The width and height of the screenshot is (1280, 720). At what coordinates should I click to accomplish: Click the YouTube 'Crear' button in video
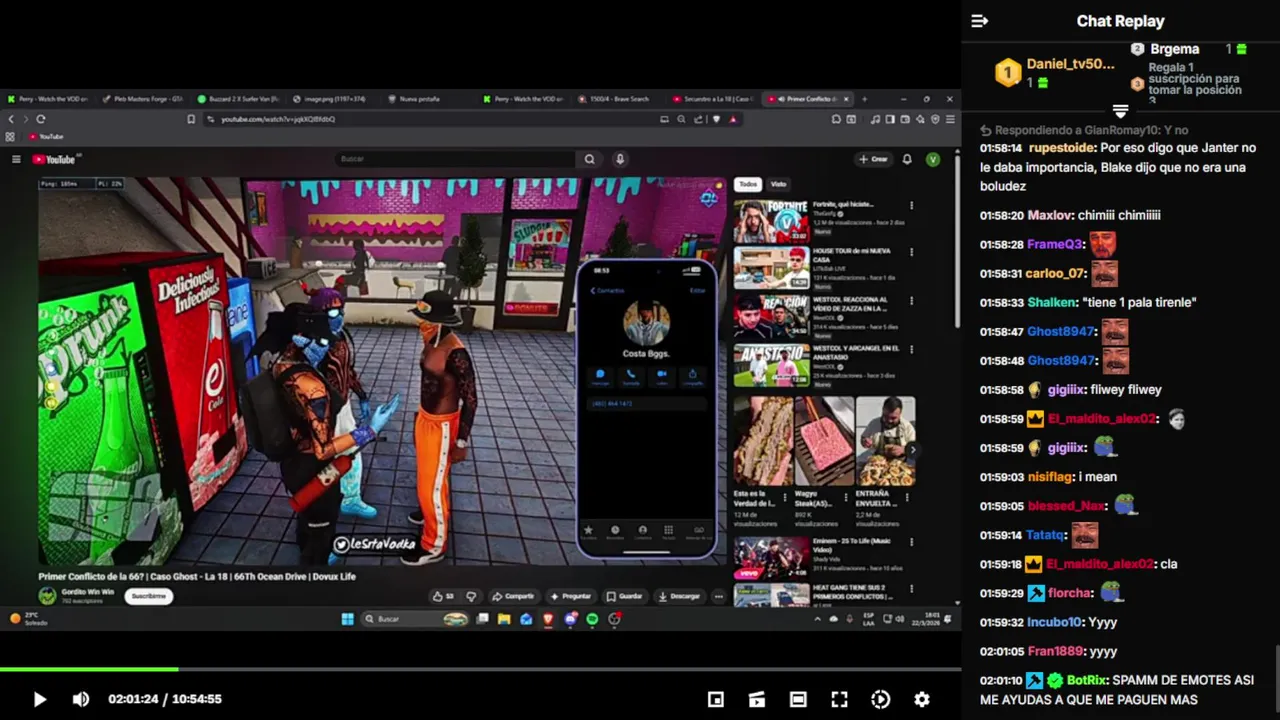[x=873, y=159]
